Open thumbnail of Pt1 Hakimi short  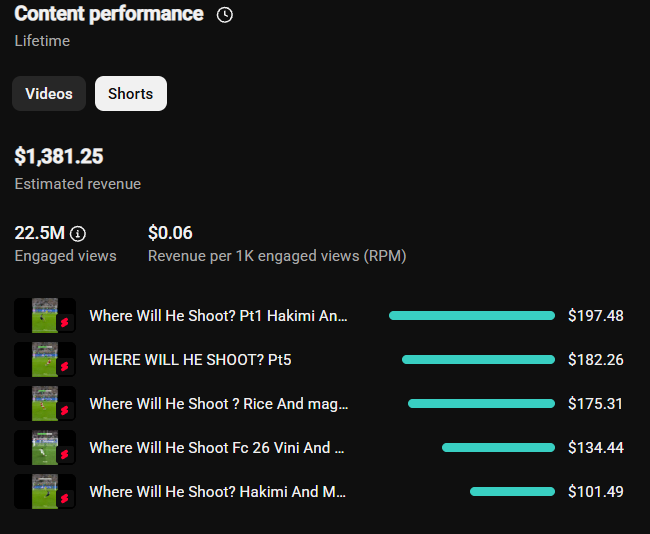pyautogui.click(x=45, y=316)
